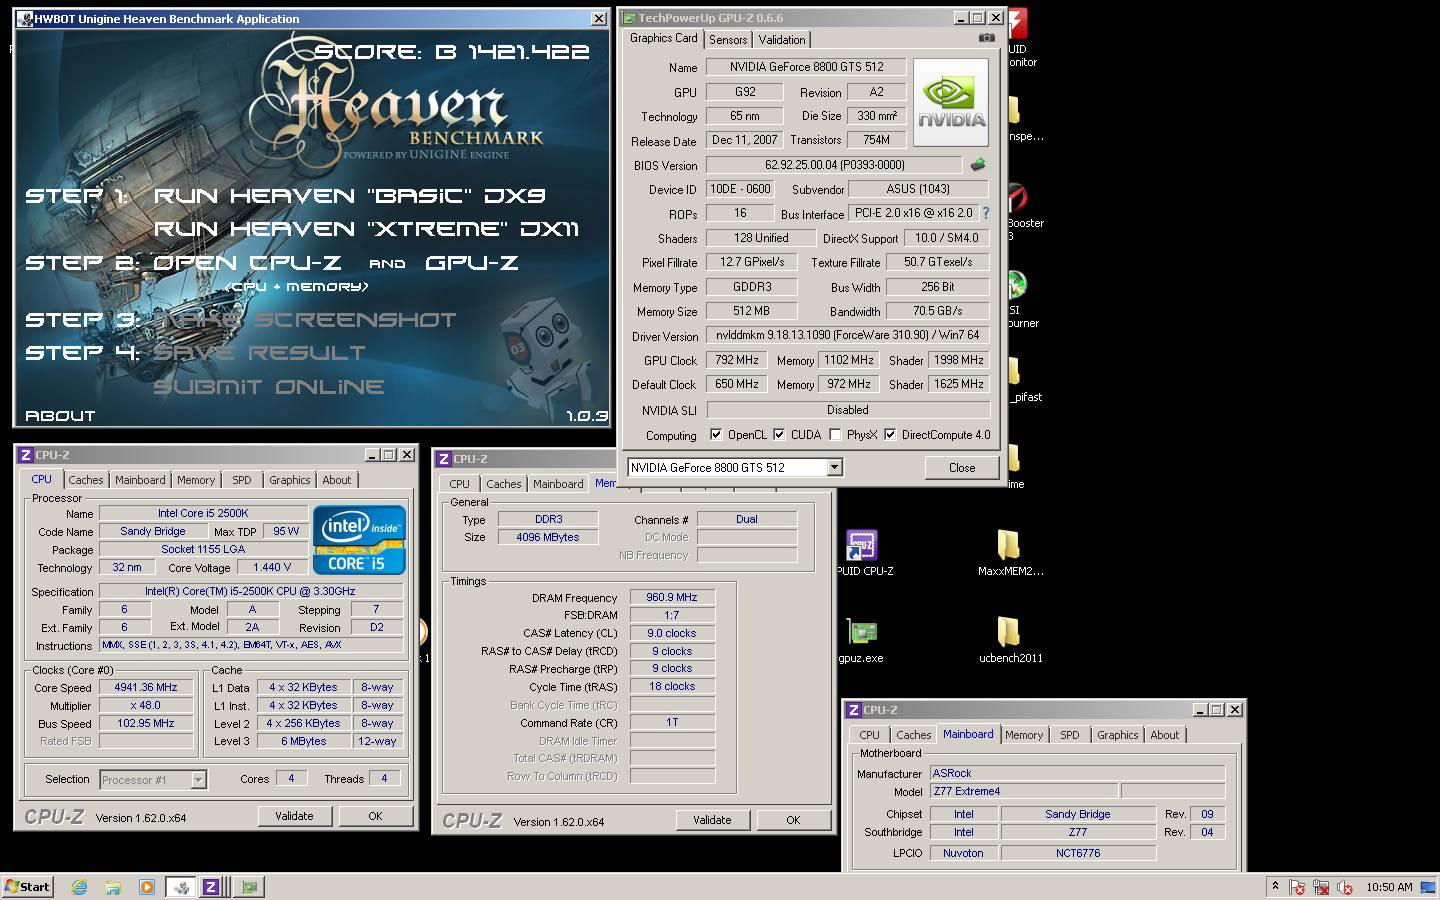Toggle the PhysX checkbox in GPU-Z
This screenshot has height=900, width=1440.
835,435
